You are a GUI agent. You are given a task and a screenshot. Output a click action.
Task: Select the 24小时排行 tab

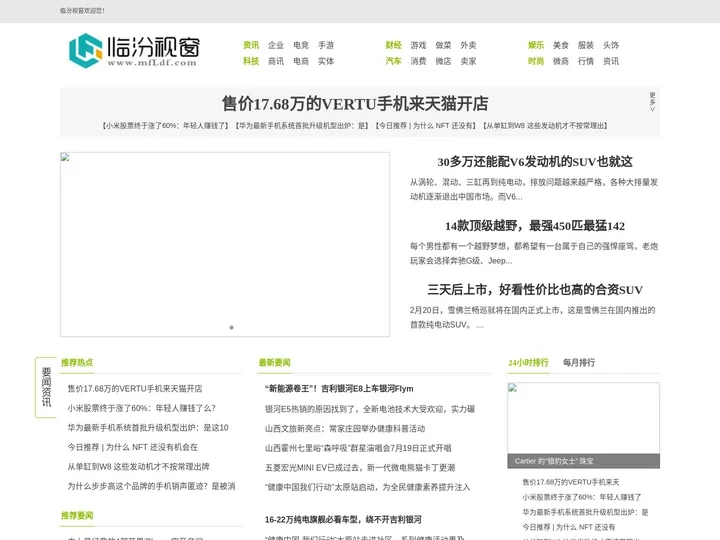[528, 362]
